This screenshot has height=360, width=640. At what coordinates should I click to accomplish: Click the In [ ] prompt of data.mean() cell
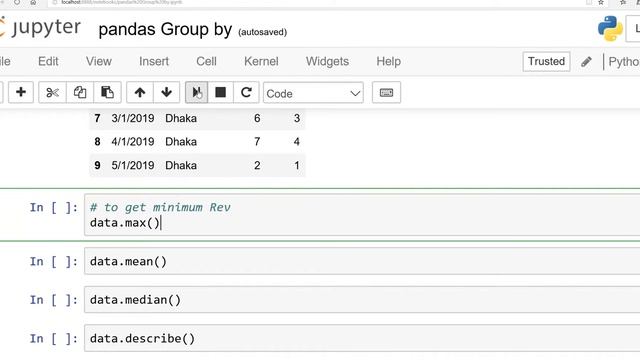tap(53, 261)
